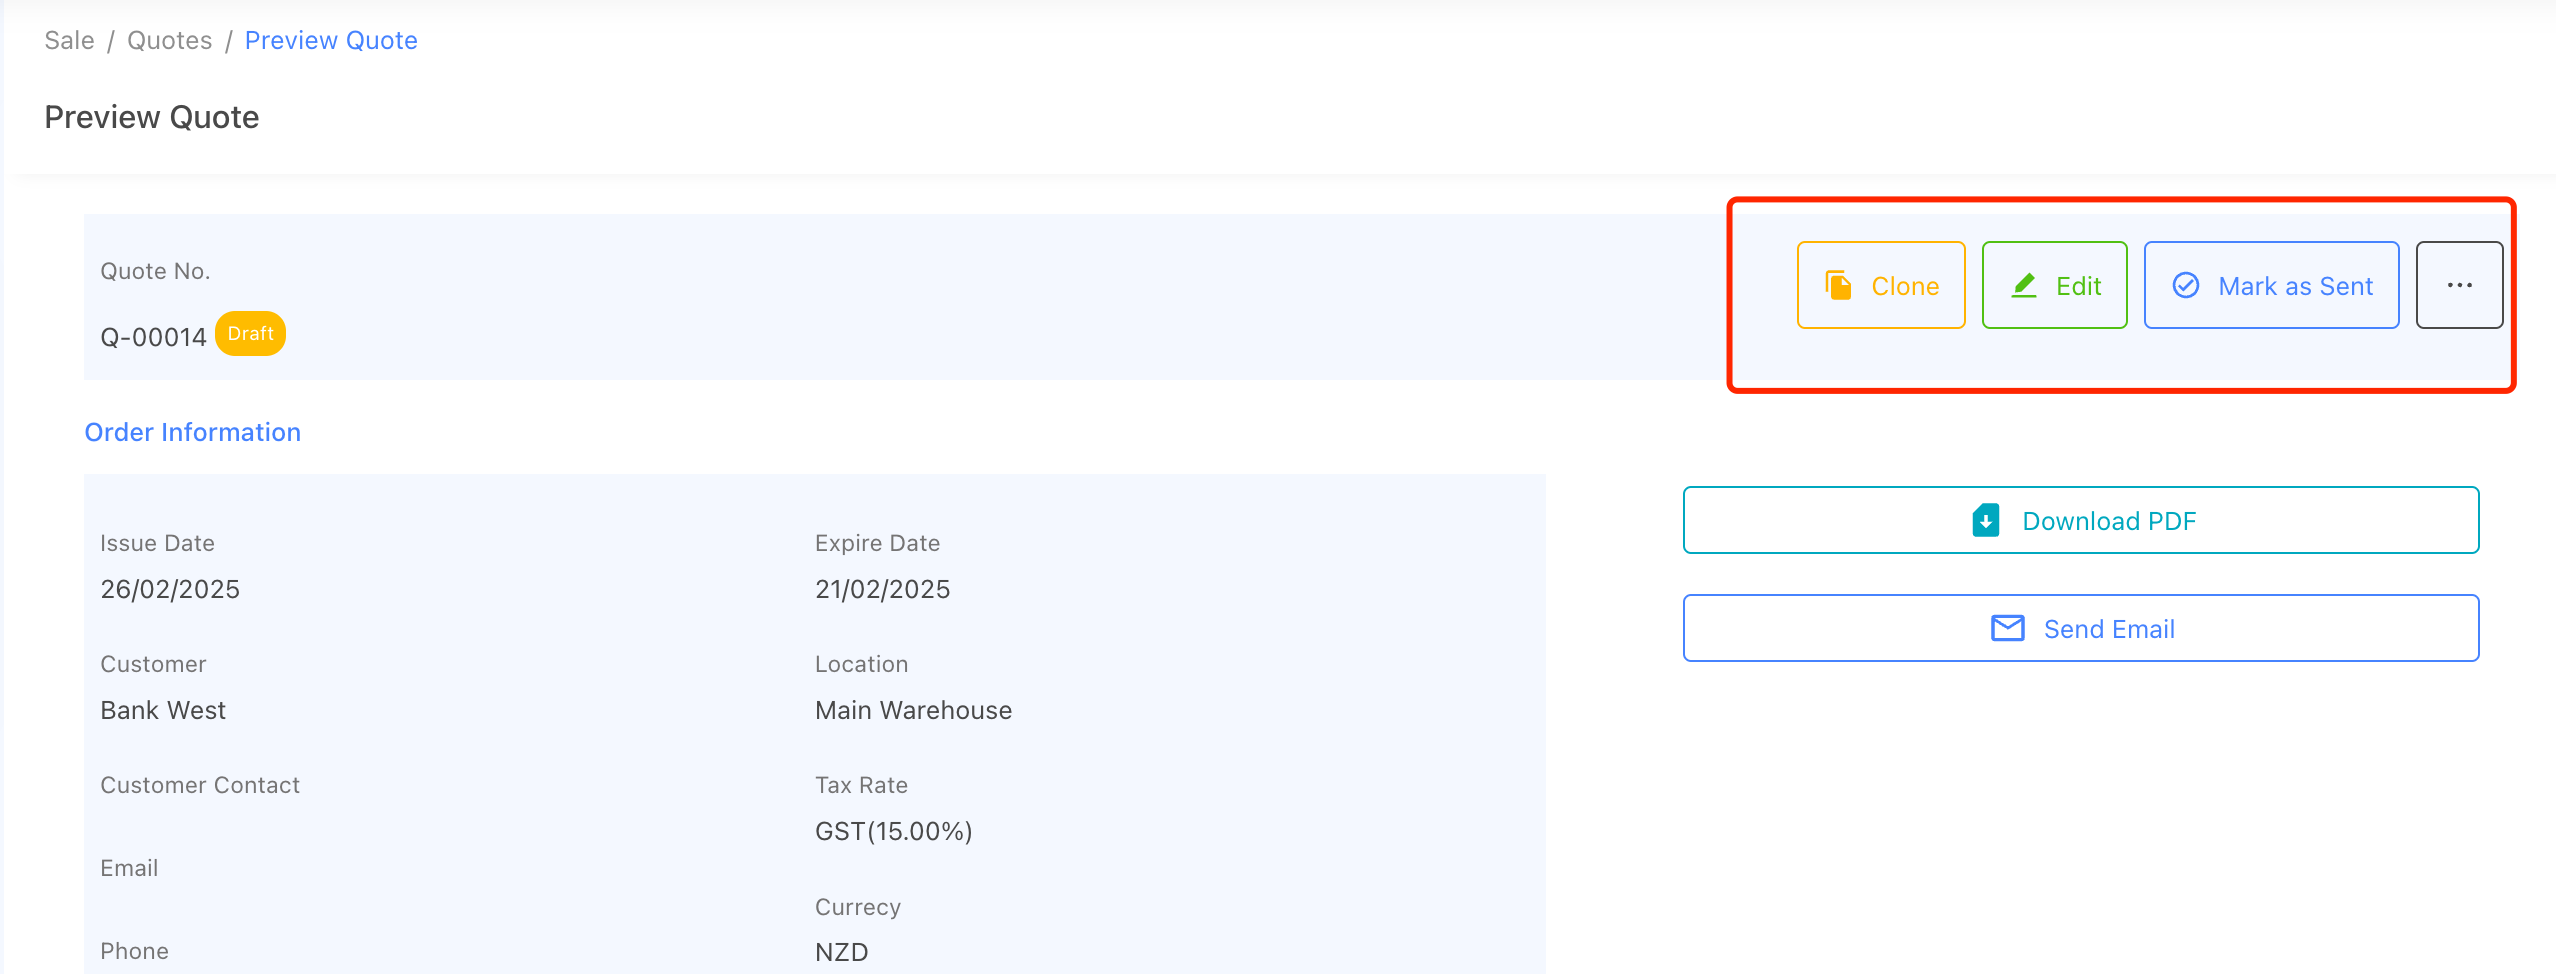Click the GST(15.00%) tax rate value
This screenshot has width=2556, height=974.
[x=893, y=831]
